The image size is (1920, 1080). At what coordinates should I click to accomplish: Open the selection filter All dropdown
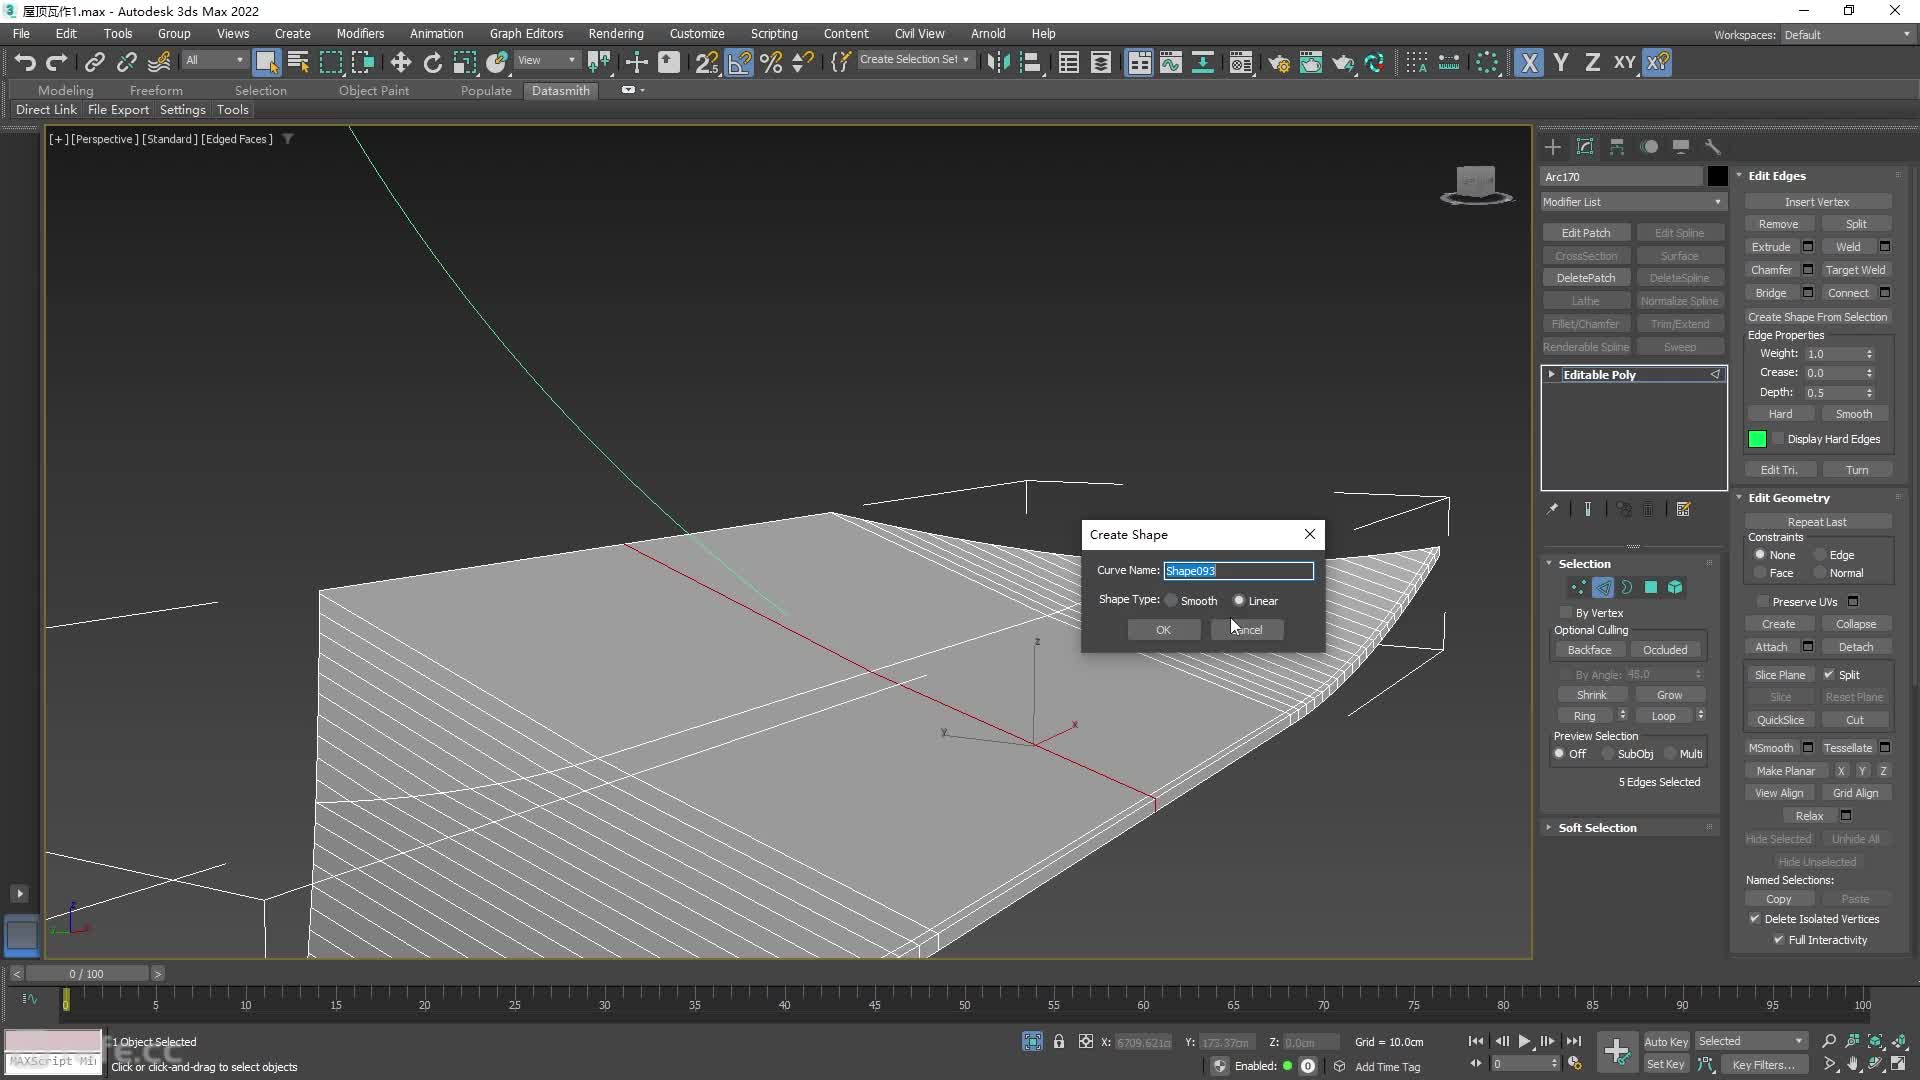(214, 60)
